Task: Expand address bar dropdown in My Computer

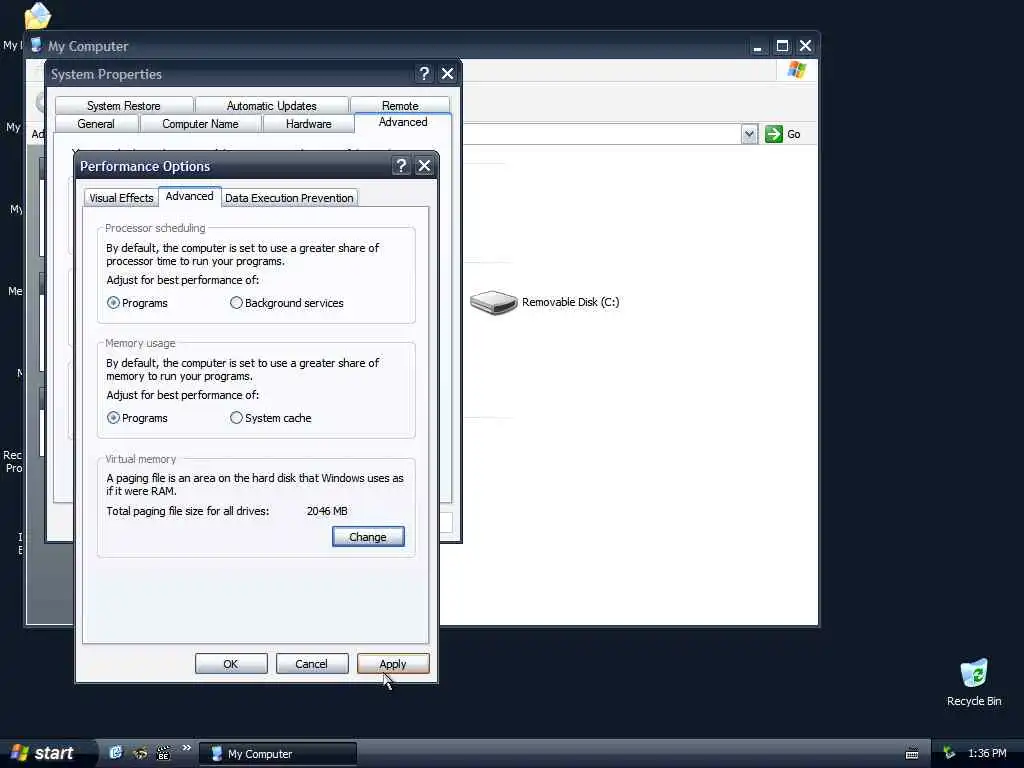Action: coord(749,134)
